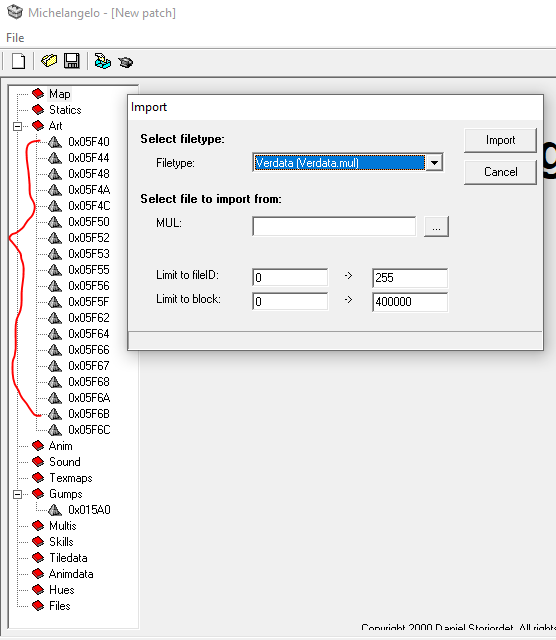Viewport: 556px width, 640px height.
Task: Click the Cancel button
Action: tap(500, 172)
